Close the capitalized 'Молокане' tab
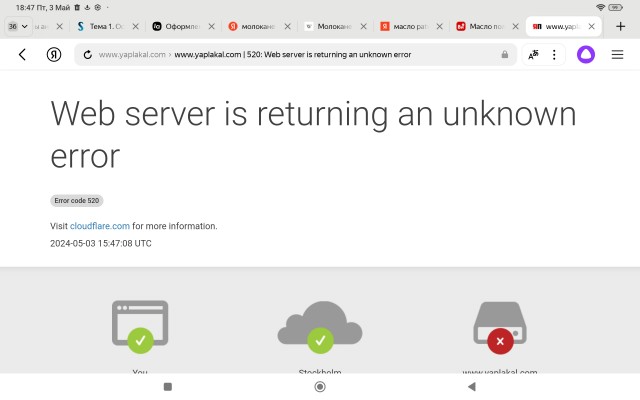The width and height of the screenshot is (640, 400). 364,27
